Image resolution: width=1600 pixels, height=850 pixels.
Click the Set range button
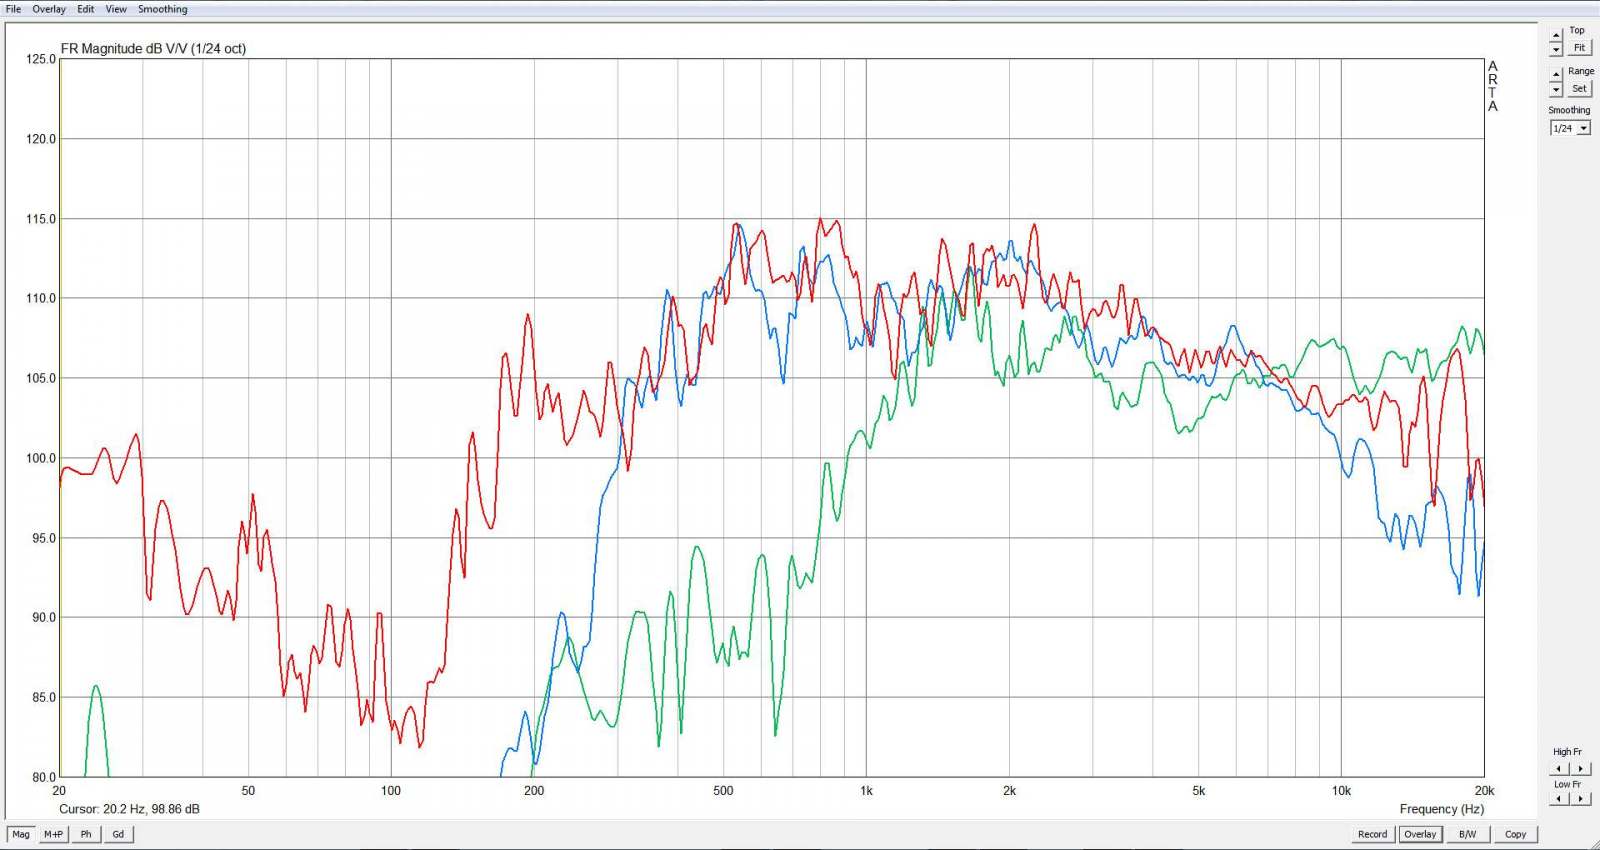coord(1579,88)
